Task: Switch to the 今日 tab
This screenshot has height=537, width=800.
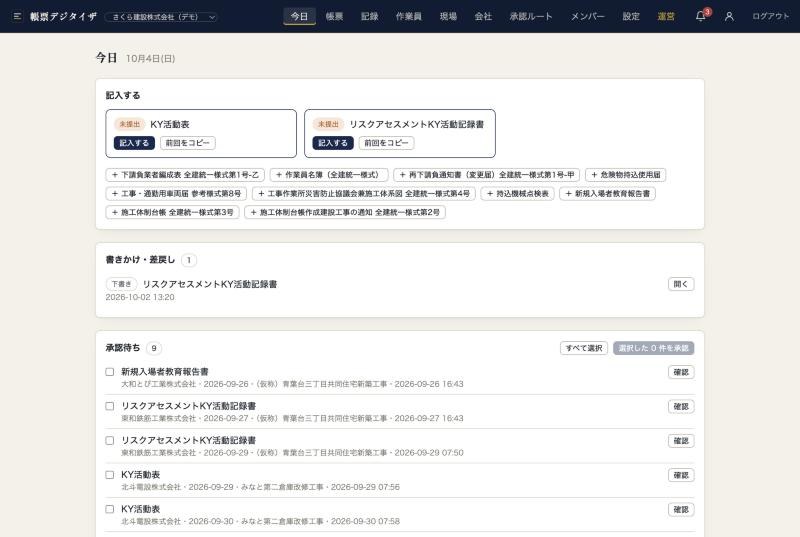Action: pyautogui.click(x=299, y=16)
